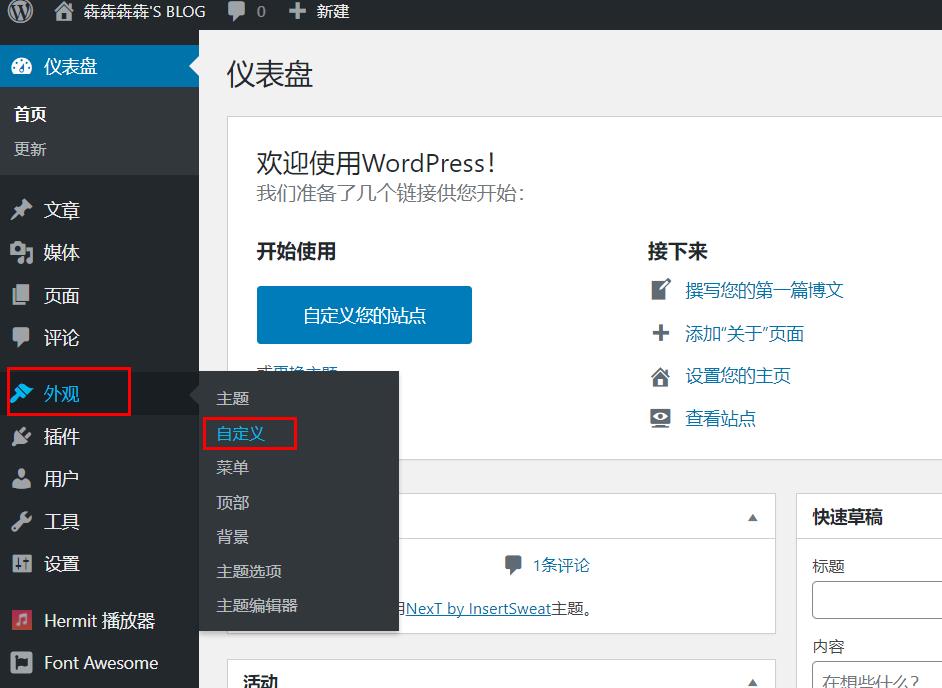Click the media icon for 媒体
942x688 pixels.
click(x=22, y=252)
